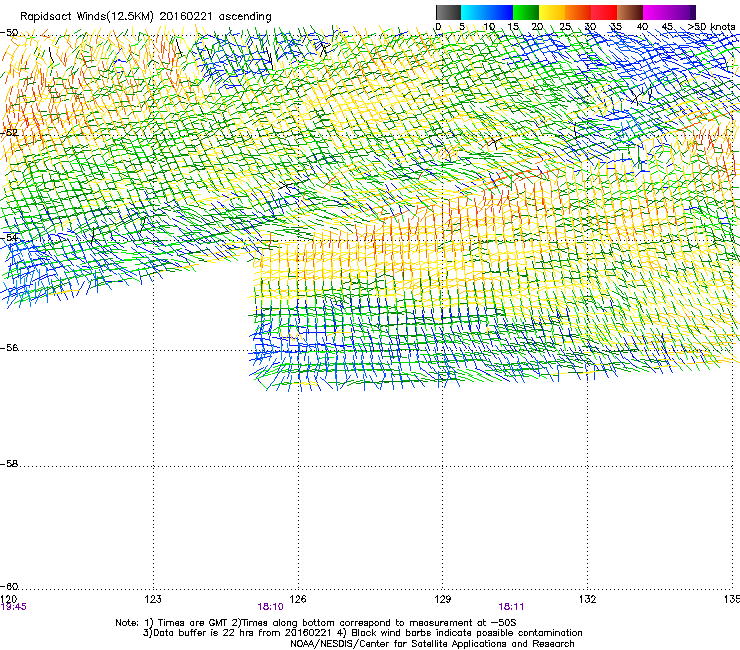The width and height of the screenshot is (740, 650).
Task: Click the -54 latitude axis label
Action: tap(9, 237)
